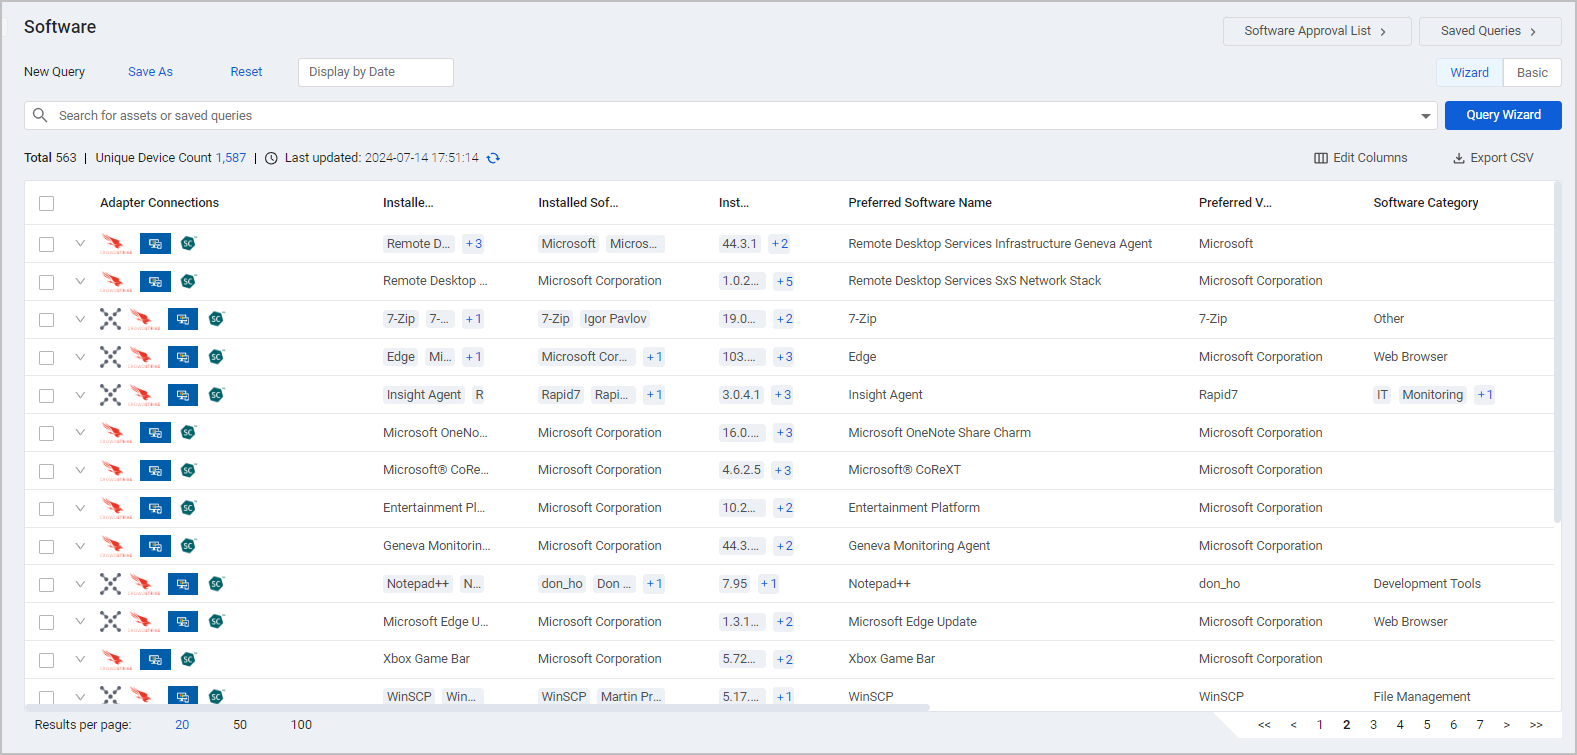Click the clock icon beside Last updated
This screenshot has width=1577, height=755.
click(271, 158)
